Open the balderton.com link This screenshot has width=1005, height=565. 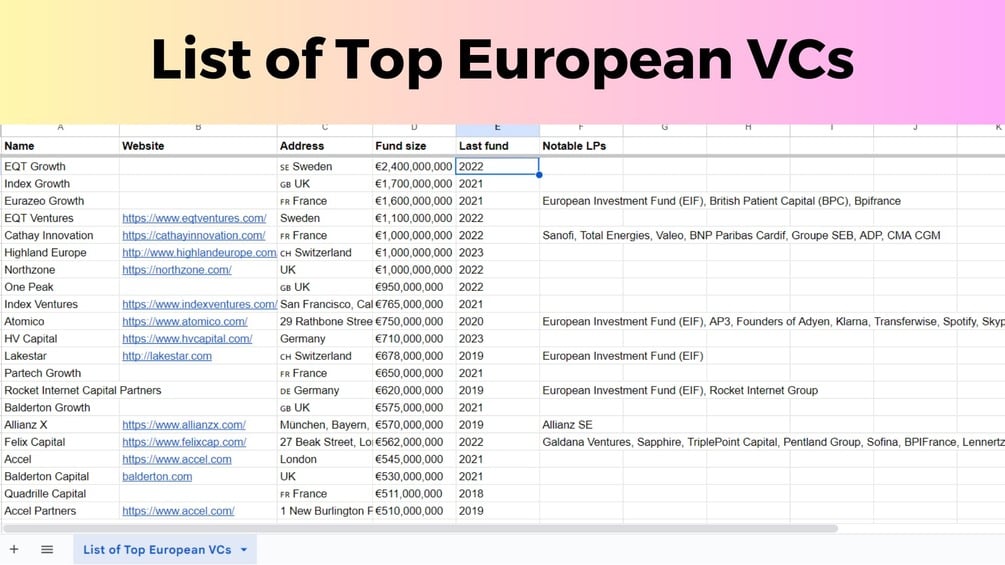click(x=157, y=477)
